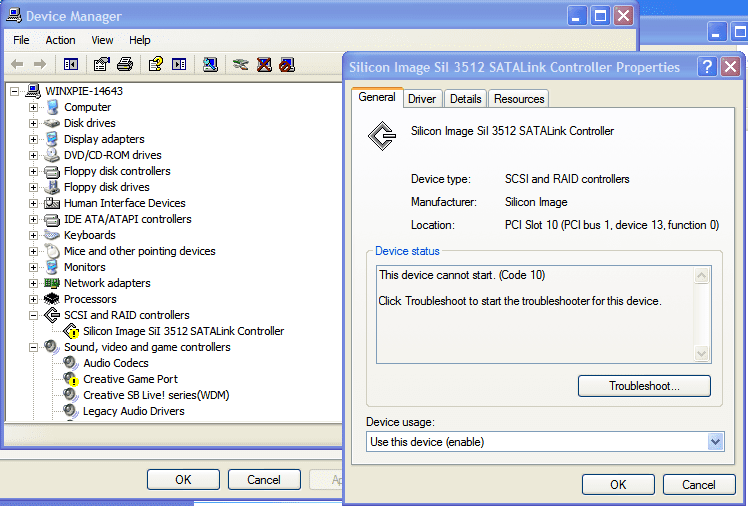This screenshot has width=748, height=506.
Task: Select the Display adapters category icon
Action: point(52,139)
